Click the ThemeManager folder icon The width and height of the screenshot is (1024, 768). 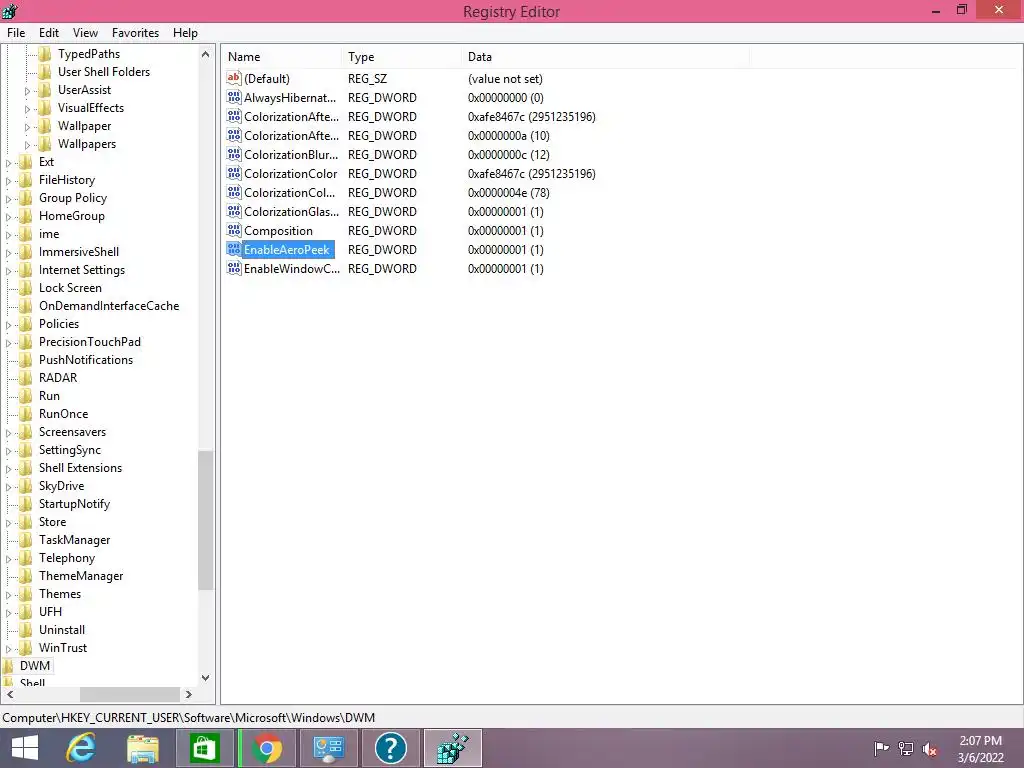tap(25, 576)
